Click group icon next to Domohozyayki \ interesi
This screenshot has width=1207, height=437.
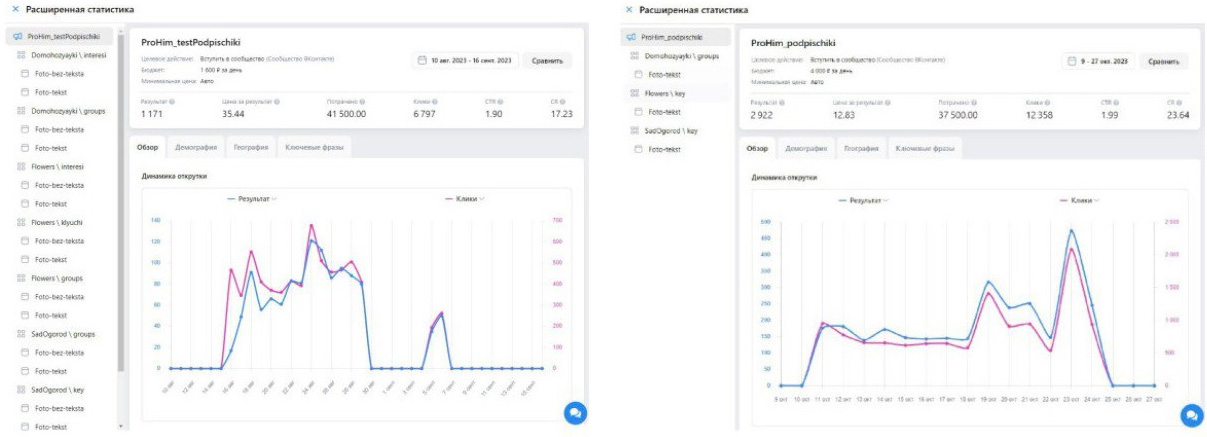(22, 56)
